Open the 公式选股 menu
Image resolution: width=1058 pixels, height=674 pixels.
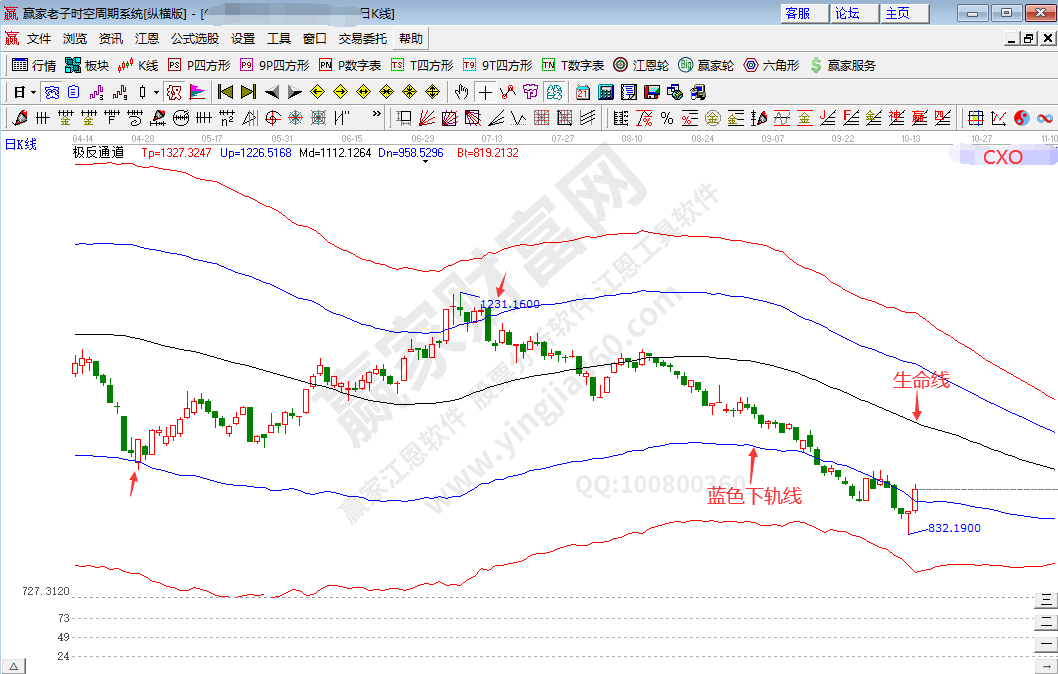point(194,39)
